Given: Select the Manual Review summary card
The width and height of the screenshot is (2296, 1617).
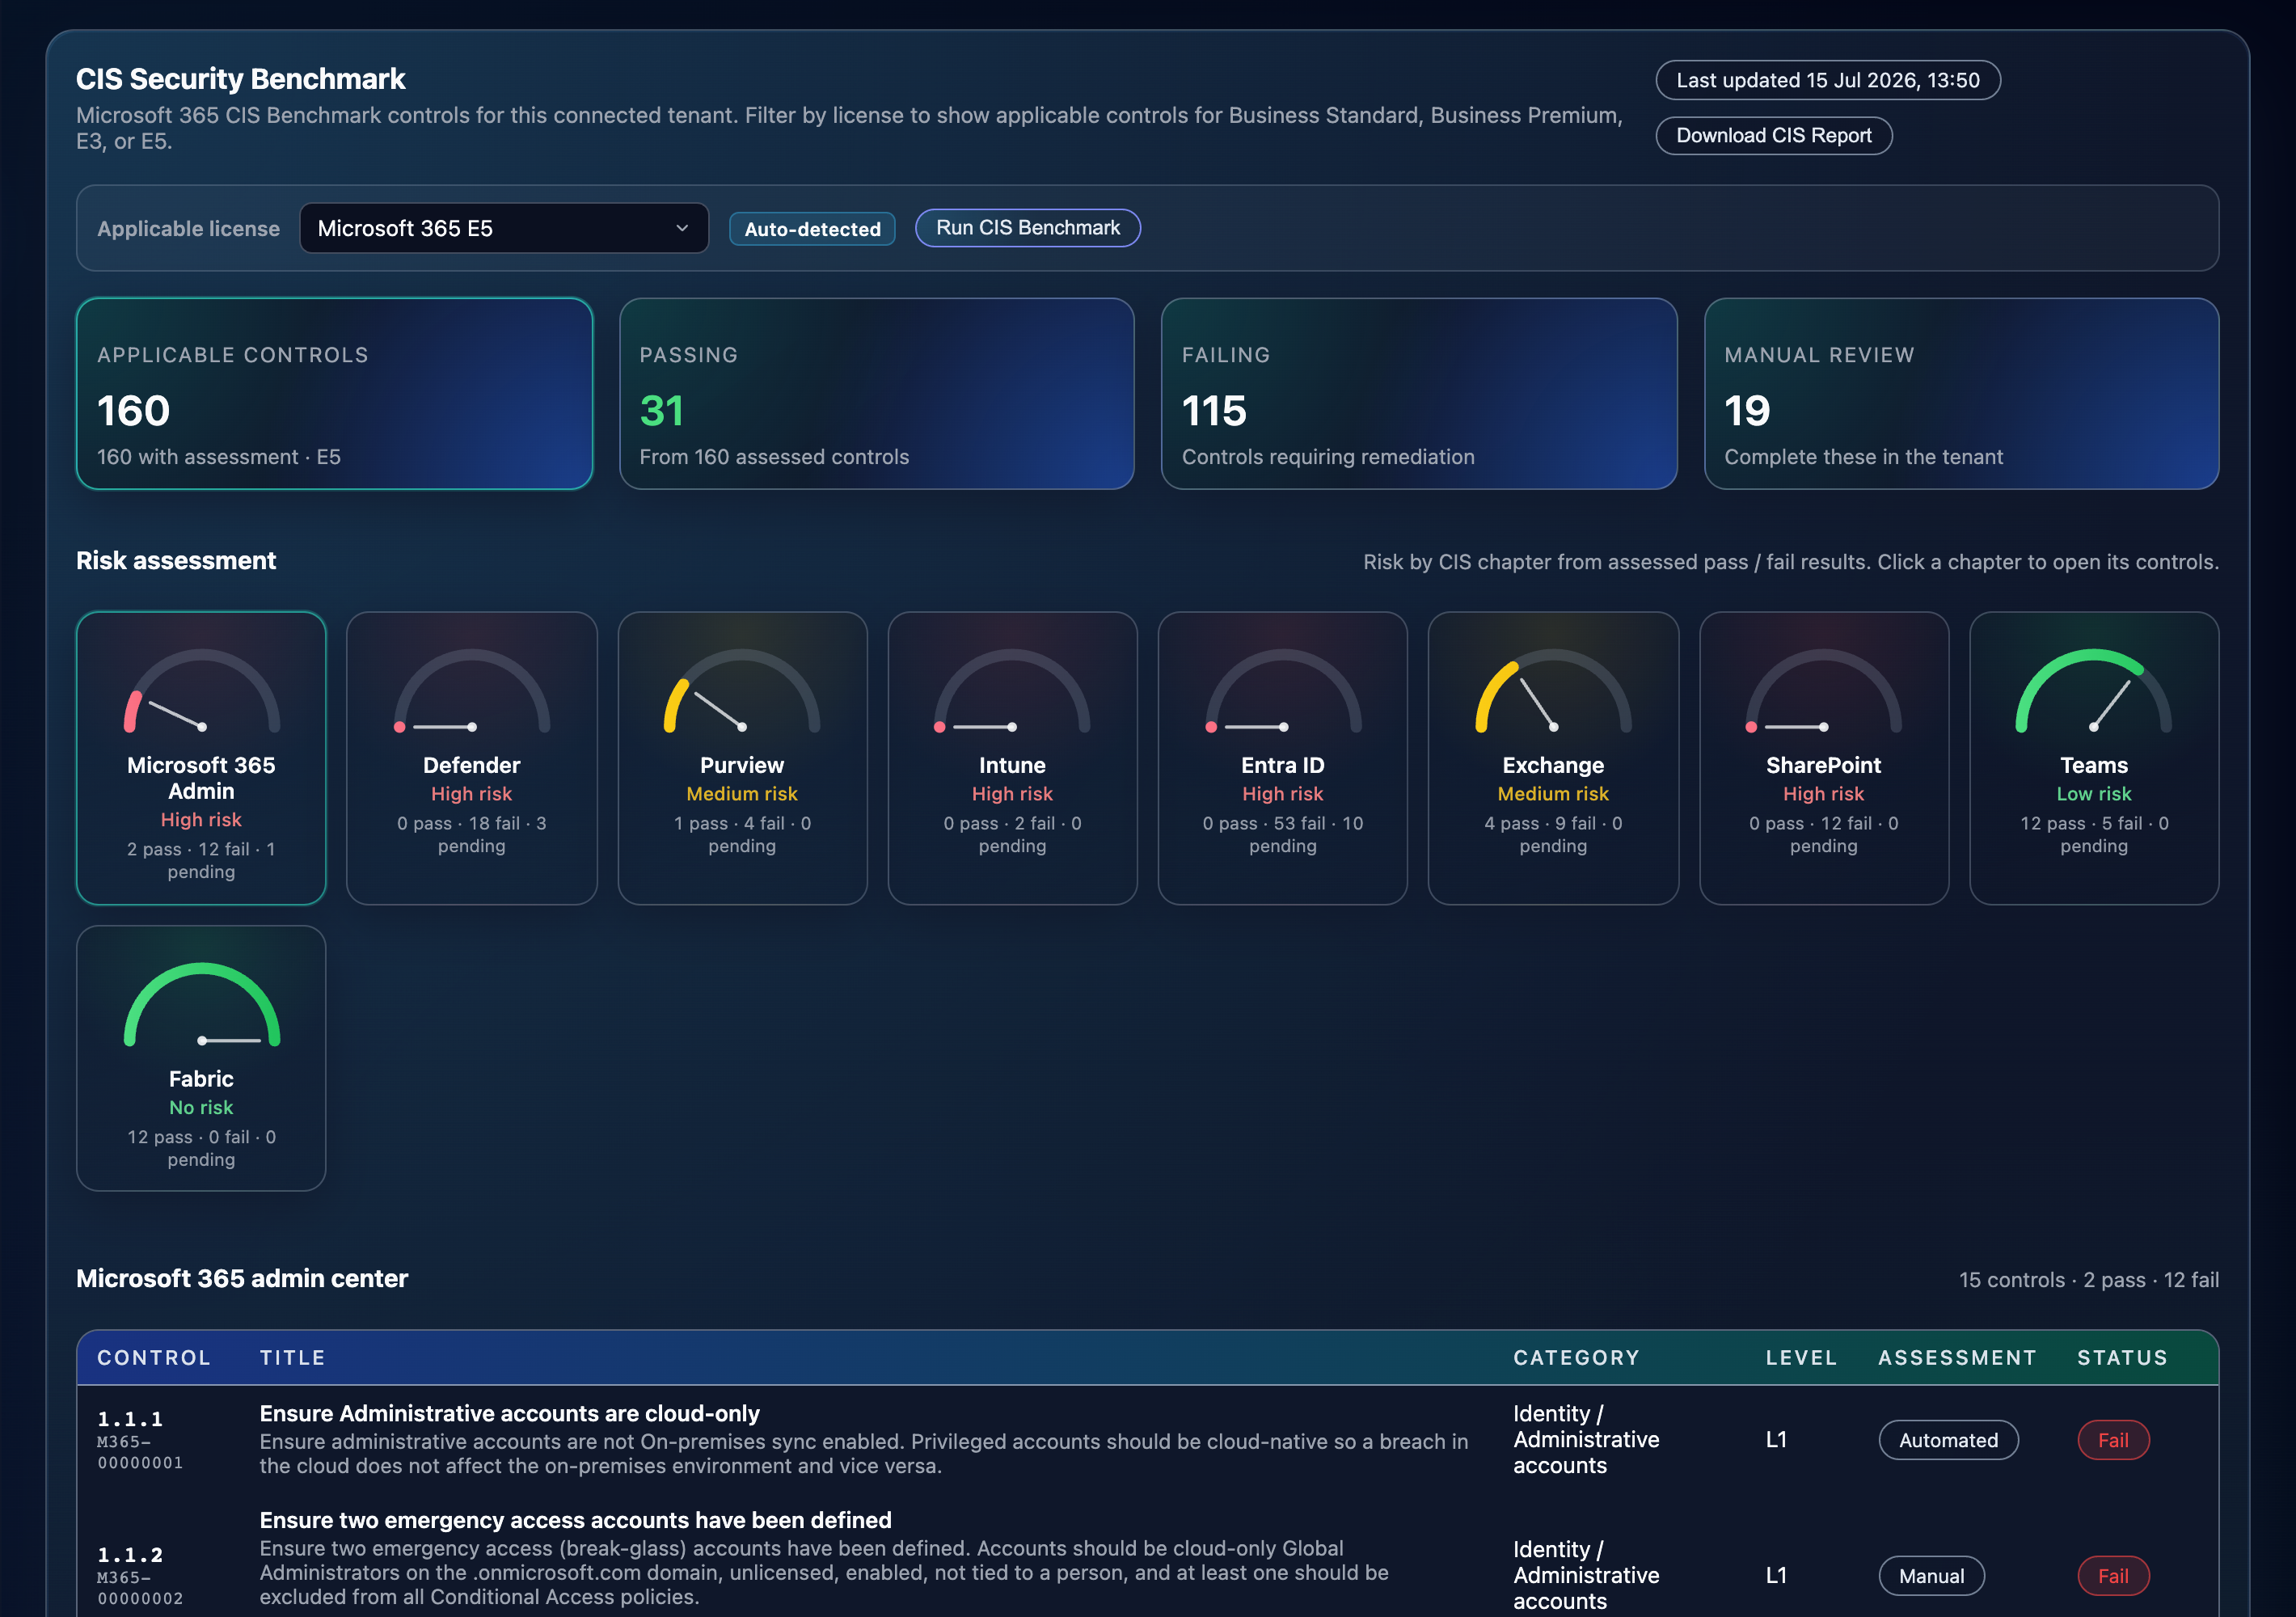Looking at the screenshot, I should [1961, 394].
